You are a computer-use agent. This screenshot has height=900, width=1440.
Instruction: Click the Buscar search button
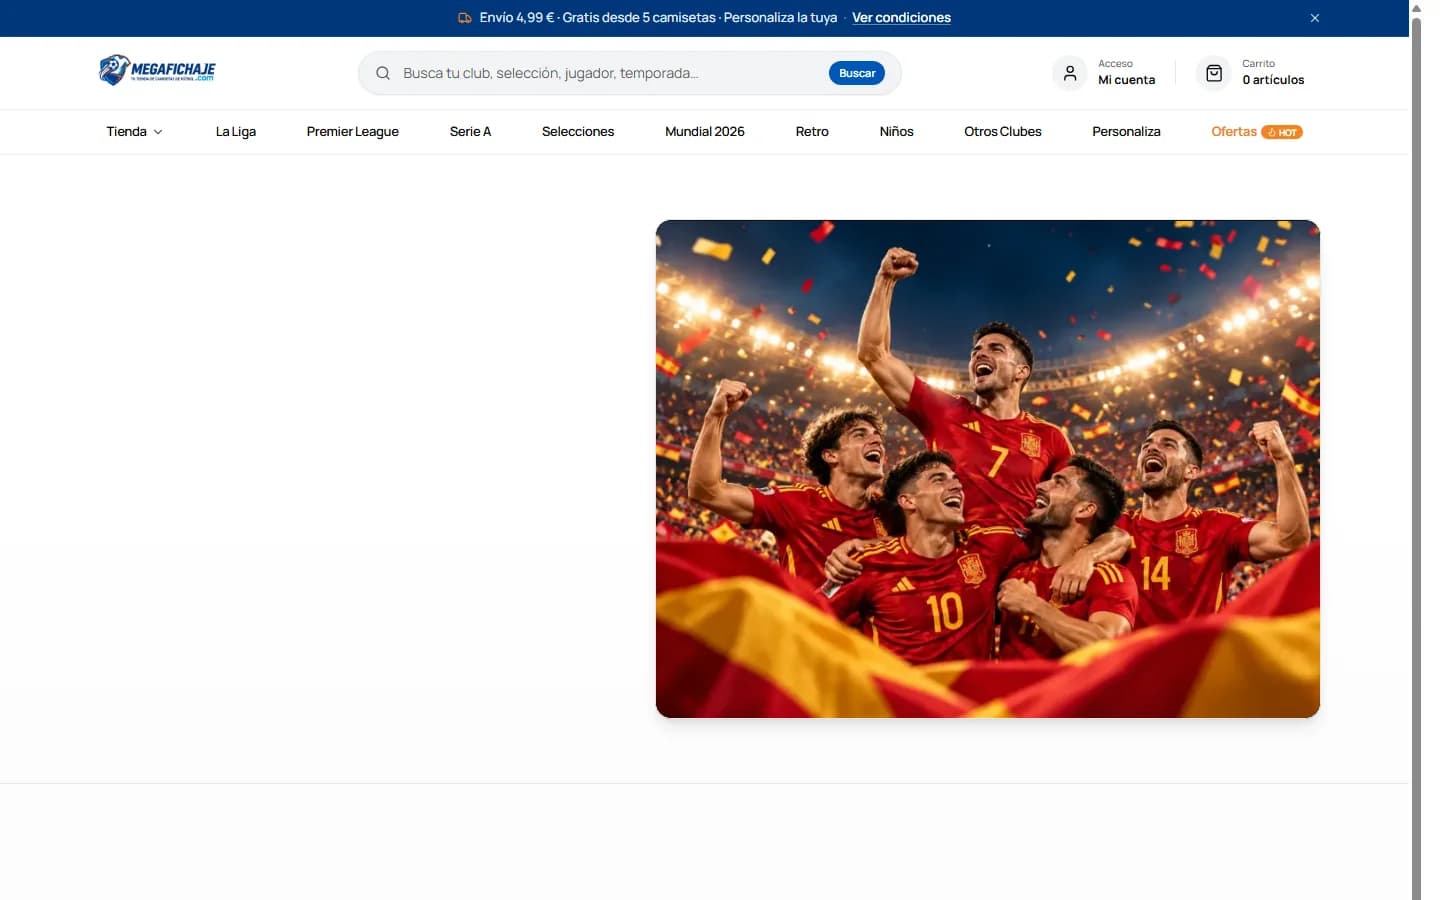pos(857,73)
